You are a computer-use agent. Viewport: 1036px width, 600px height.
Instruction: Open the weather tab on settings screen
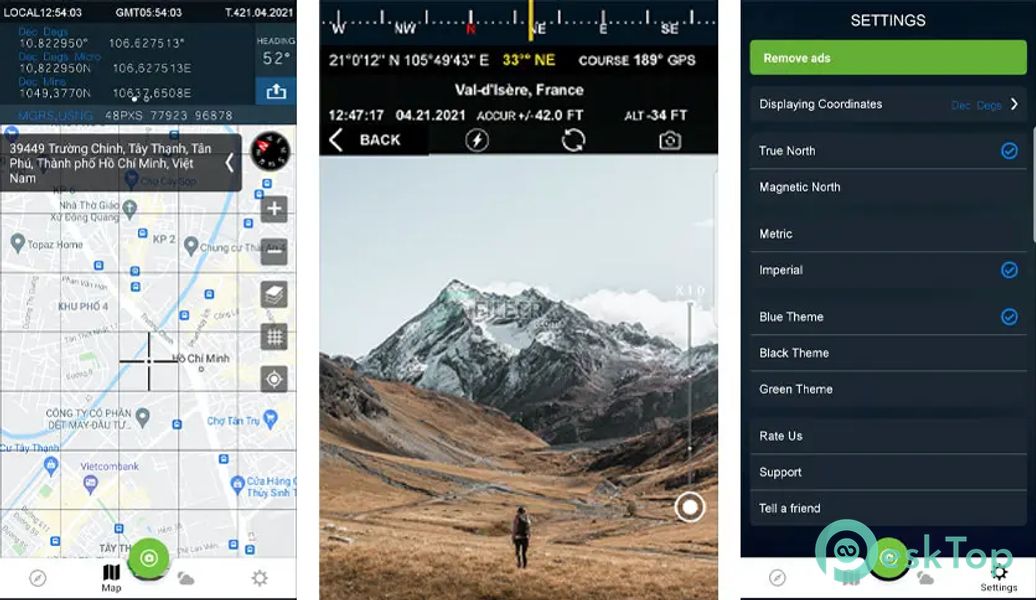click(x=926, y=579)
